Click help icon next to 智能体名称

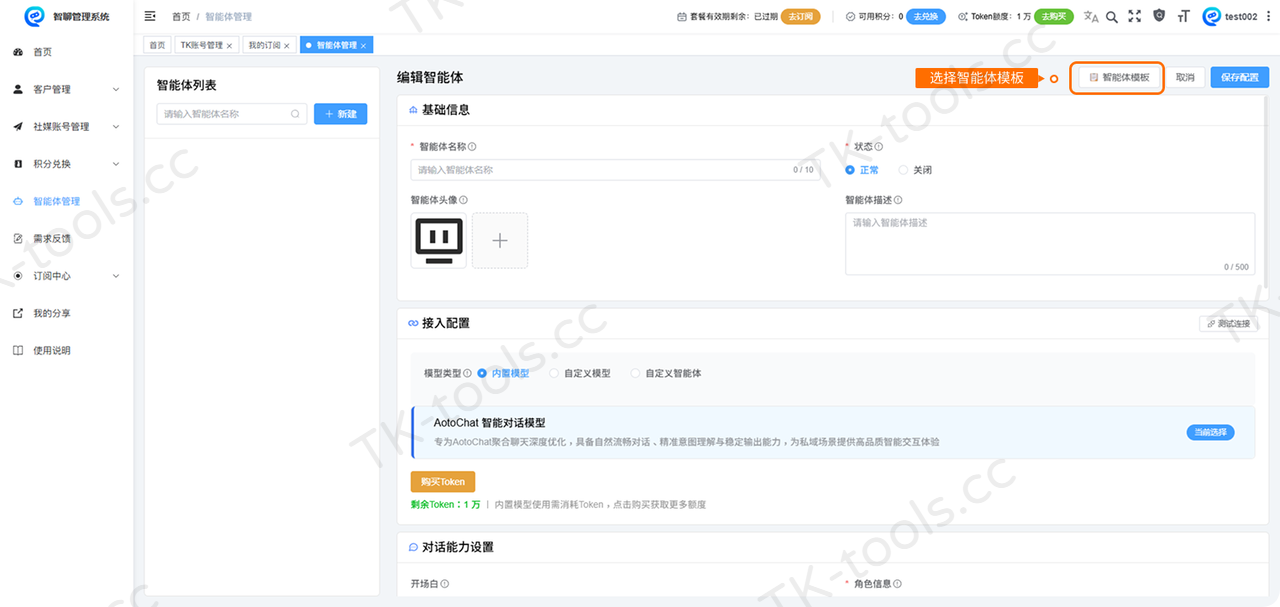point(472,146)
